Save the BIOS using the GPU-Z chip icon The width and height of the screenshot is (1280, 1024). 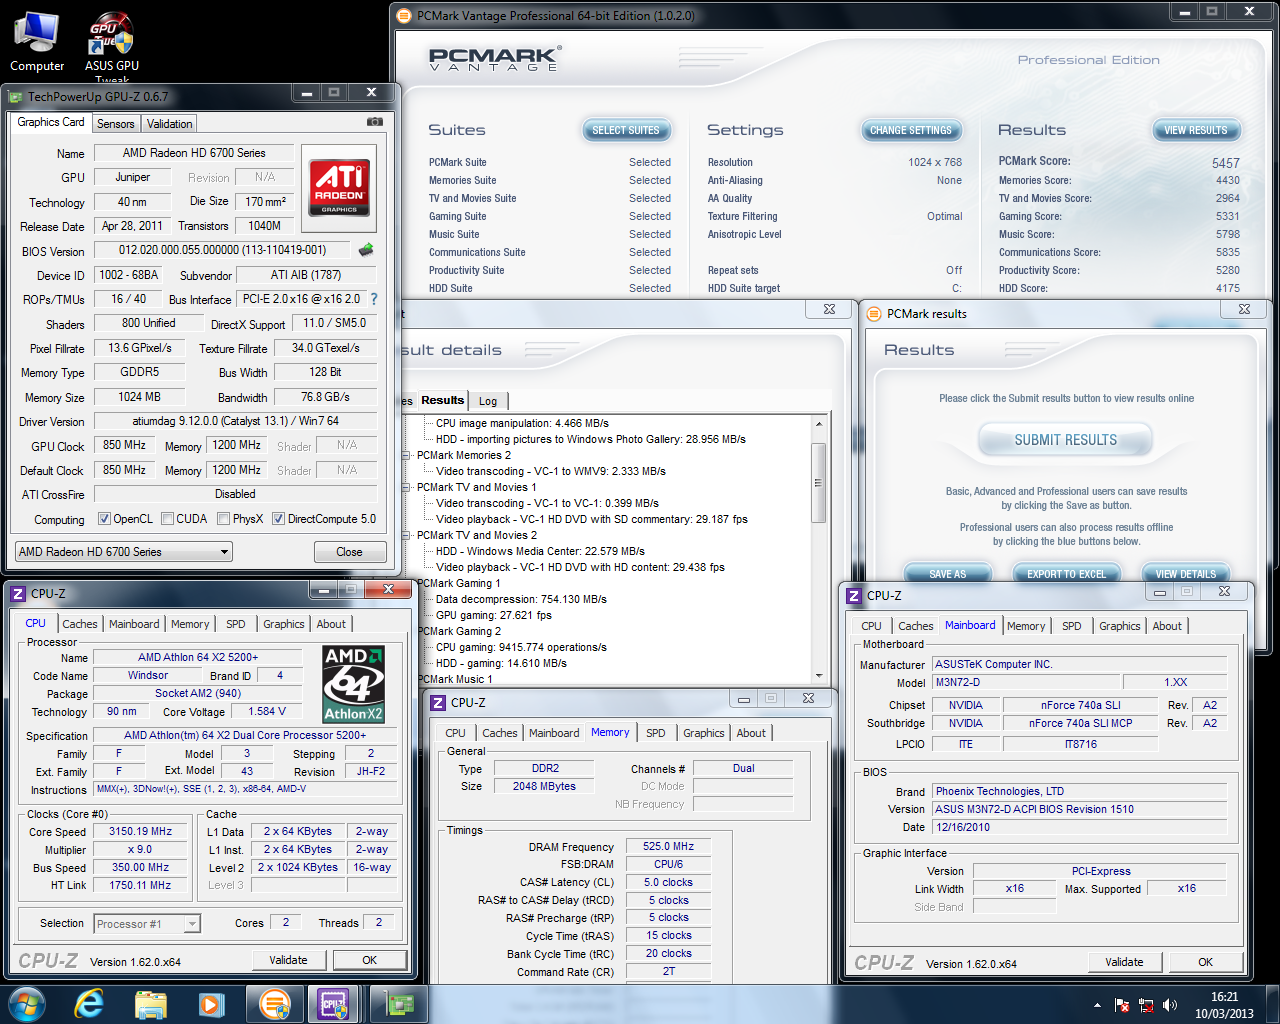pos(366,250)
